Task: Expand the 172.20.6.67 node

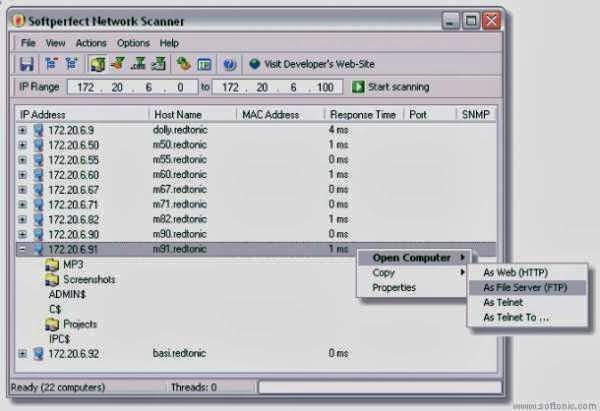Action: [x=23, y=190]
